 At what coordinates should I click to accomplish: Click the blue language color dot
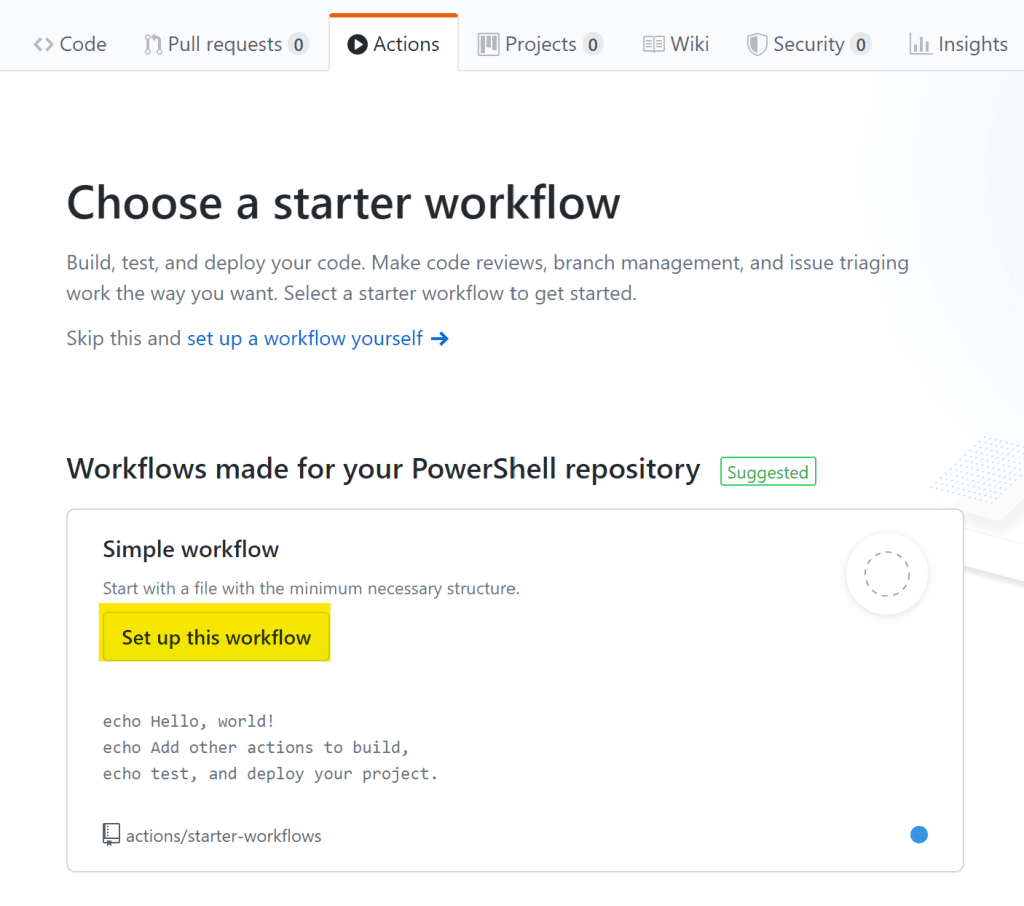click(x=919, y=834)
